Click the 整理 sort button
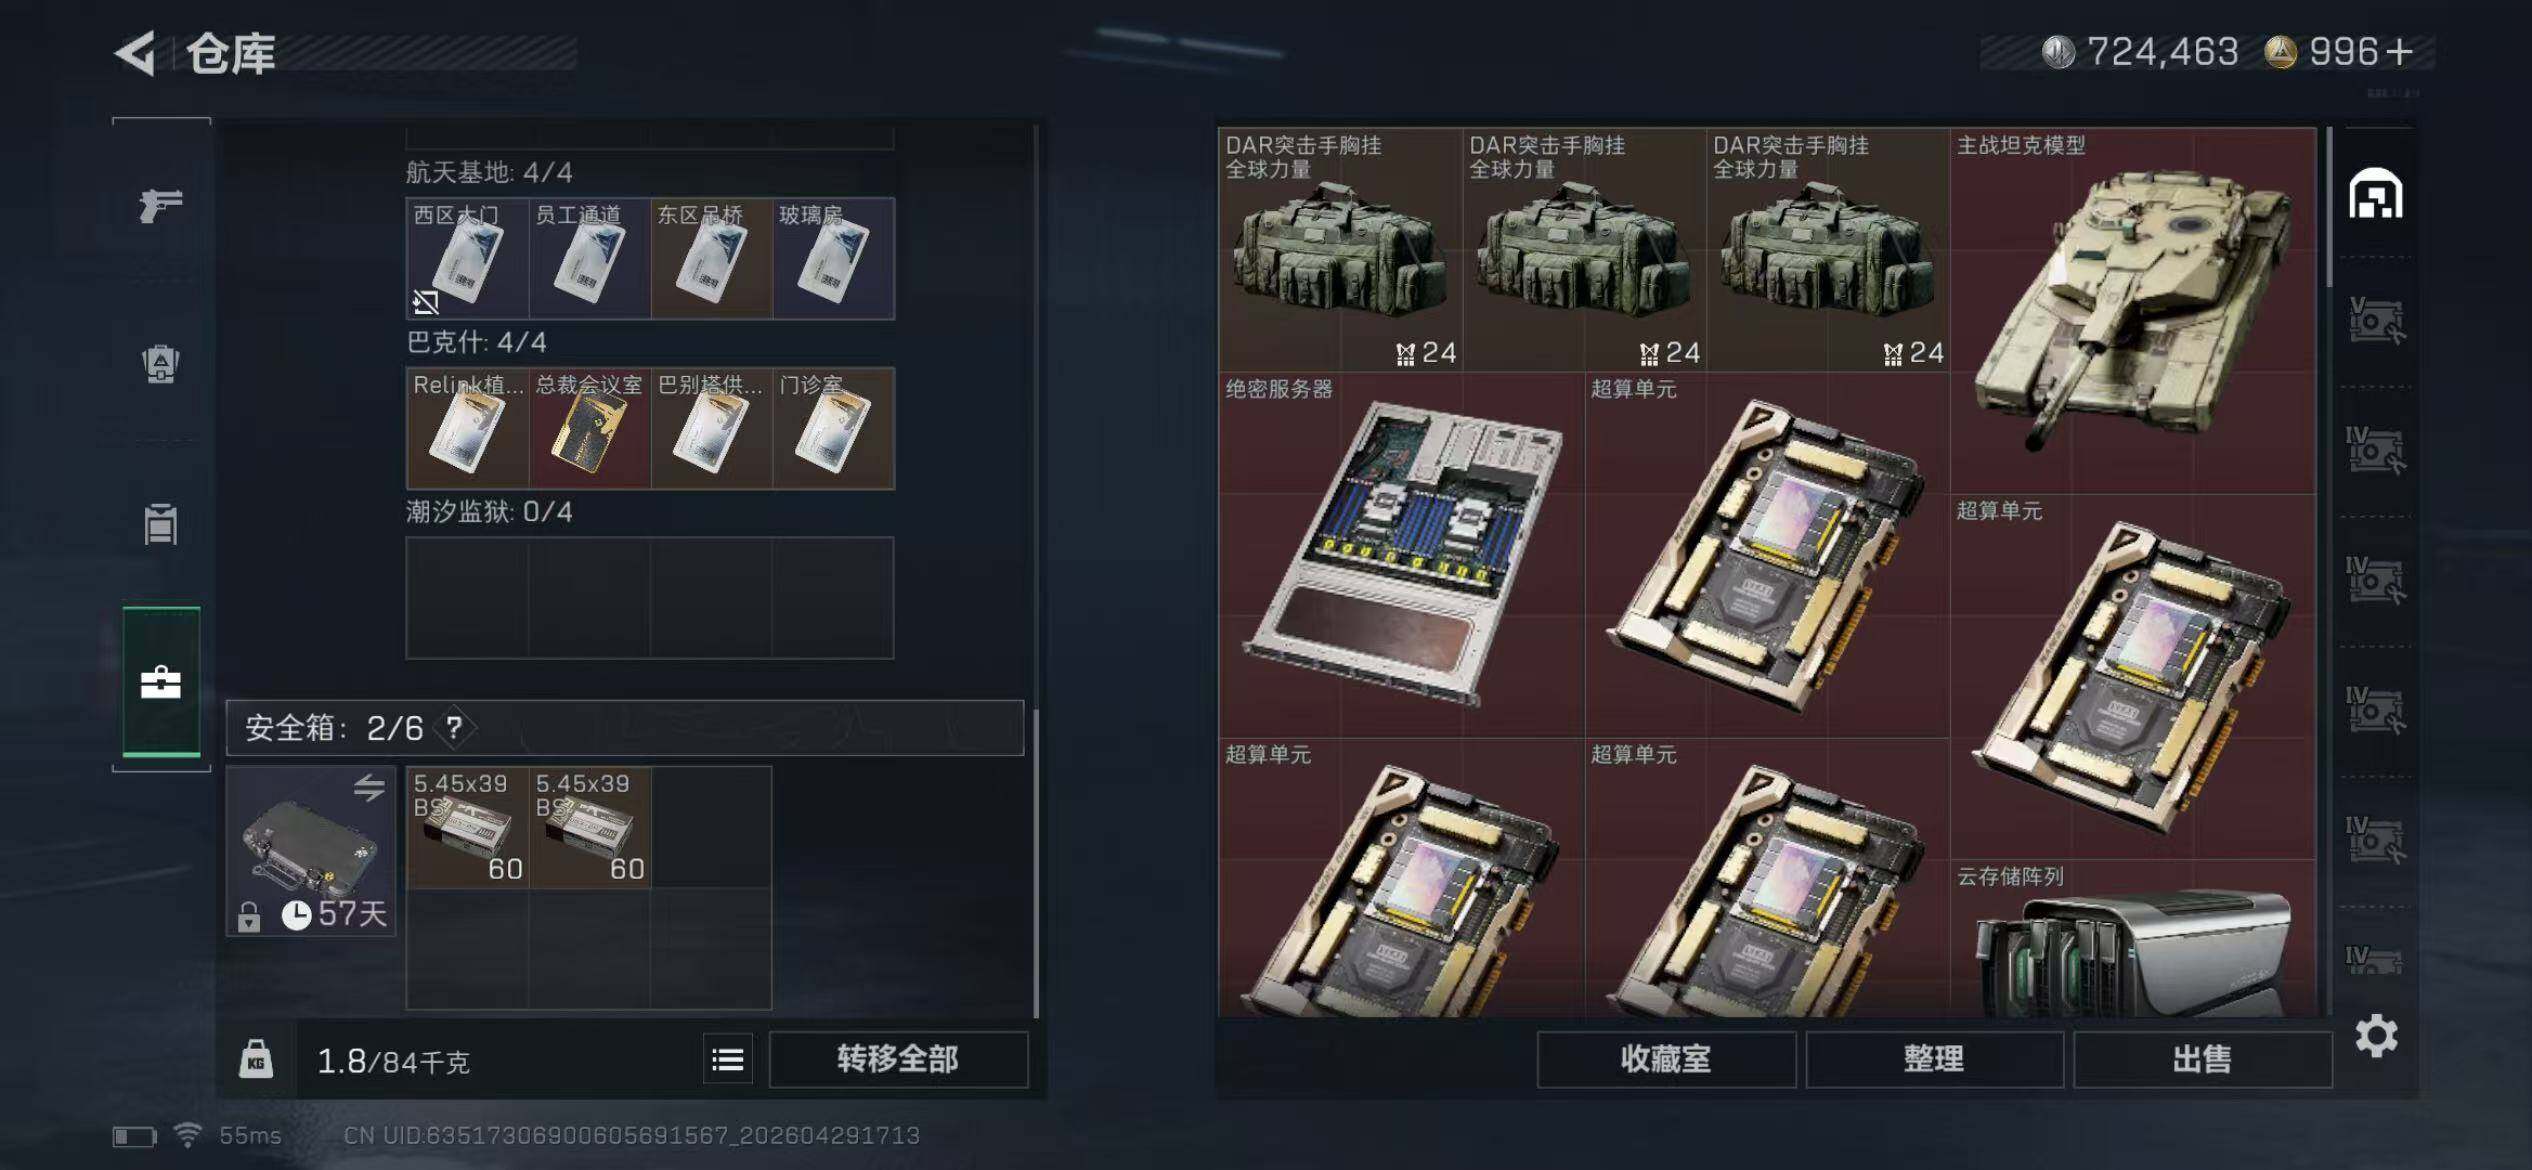Viewport: 2532px width, 1170px height. 1934,1060
